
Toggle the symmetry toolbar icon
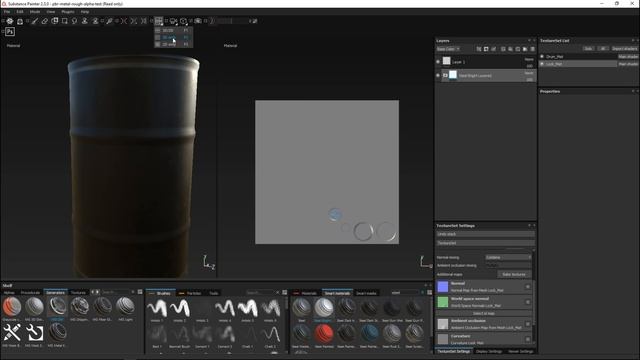(124, 21)
